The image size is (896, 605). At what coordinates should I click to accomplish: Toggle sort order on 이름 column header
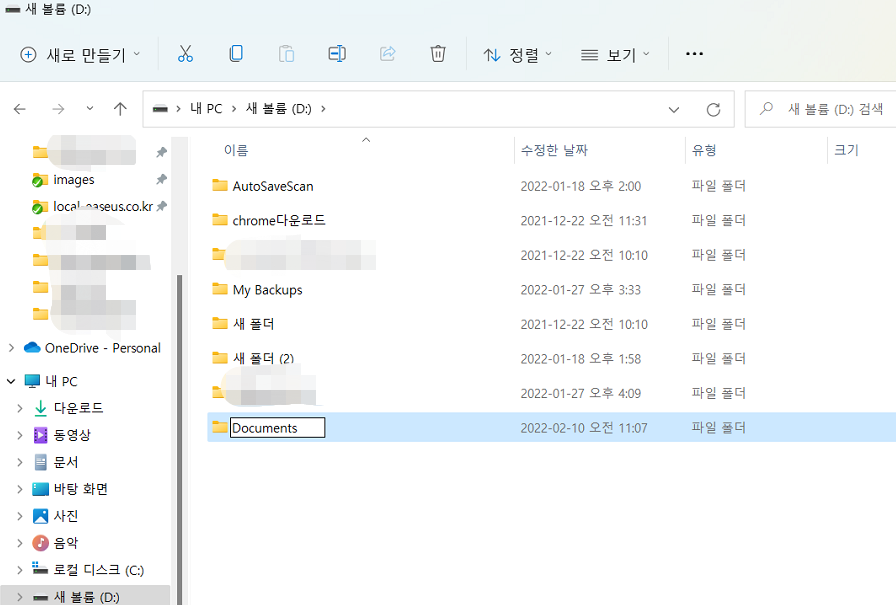click(x=236, y=148)
